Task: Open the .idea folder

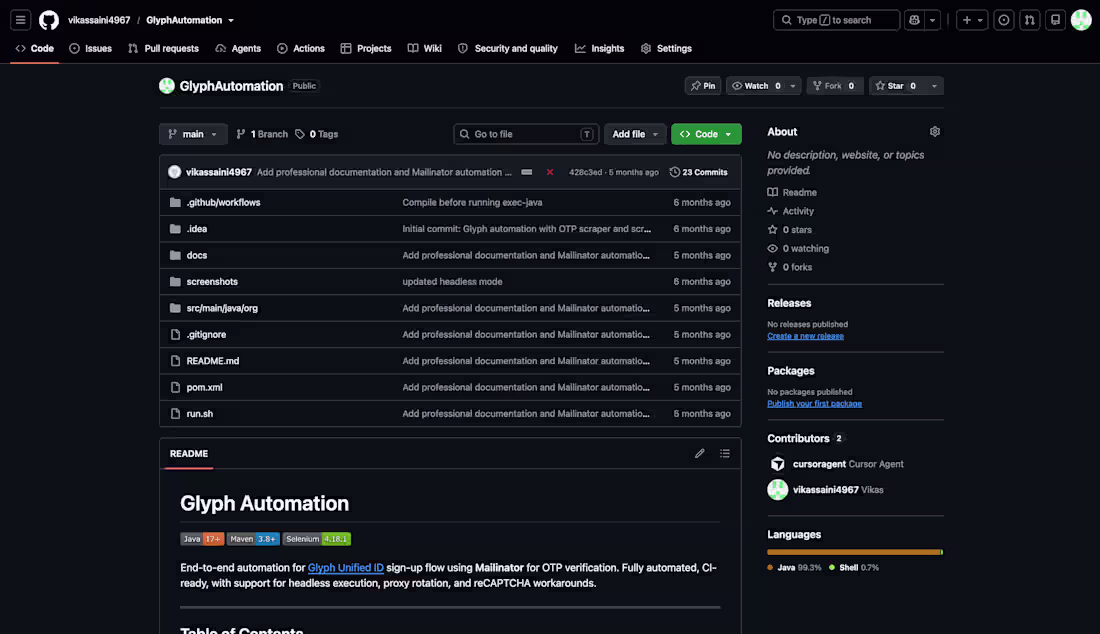Action: pos(196,229)
